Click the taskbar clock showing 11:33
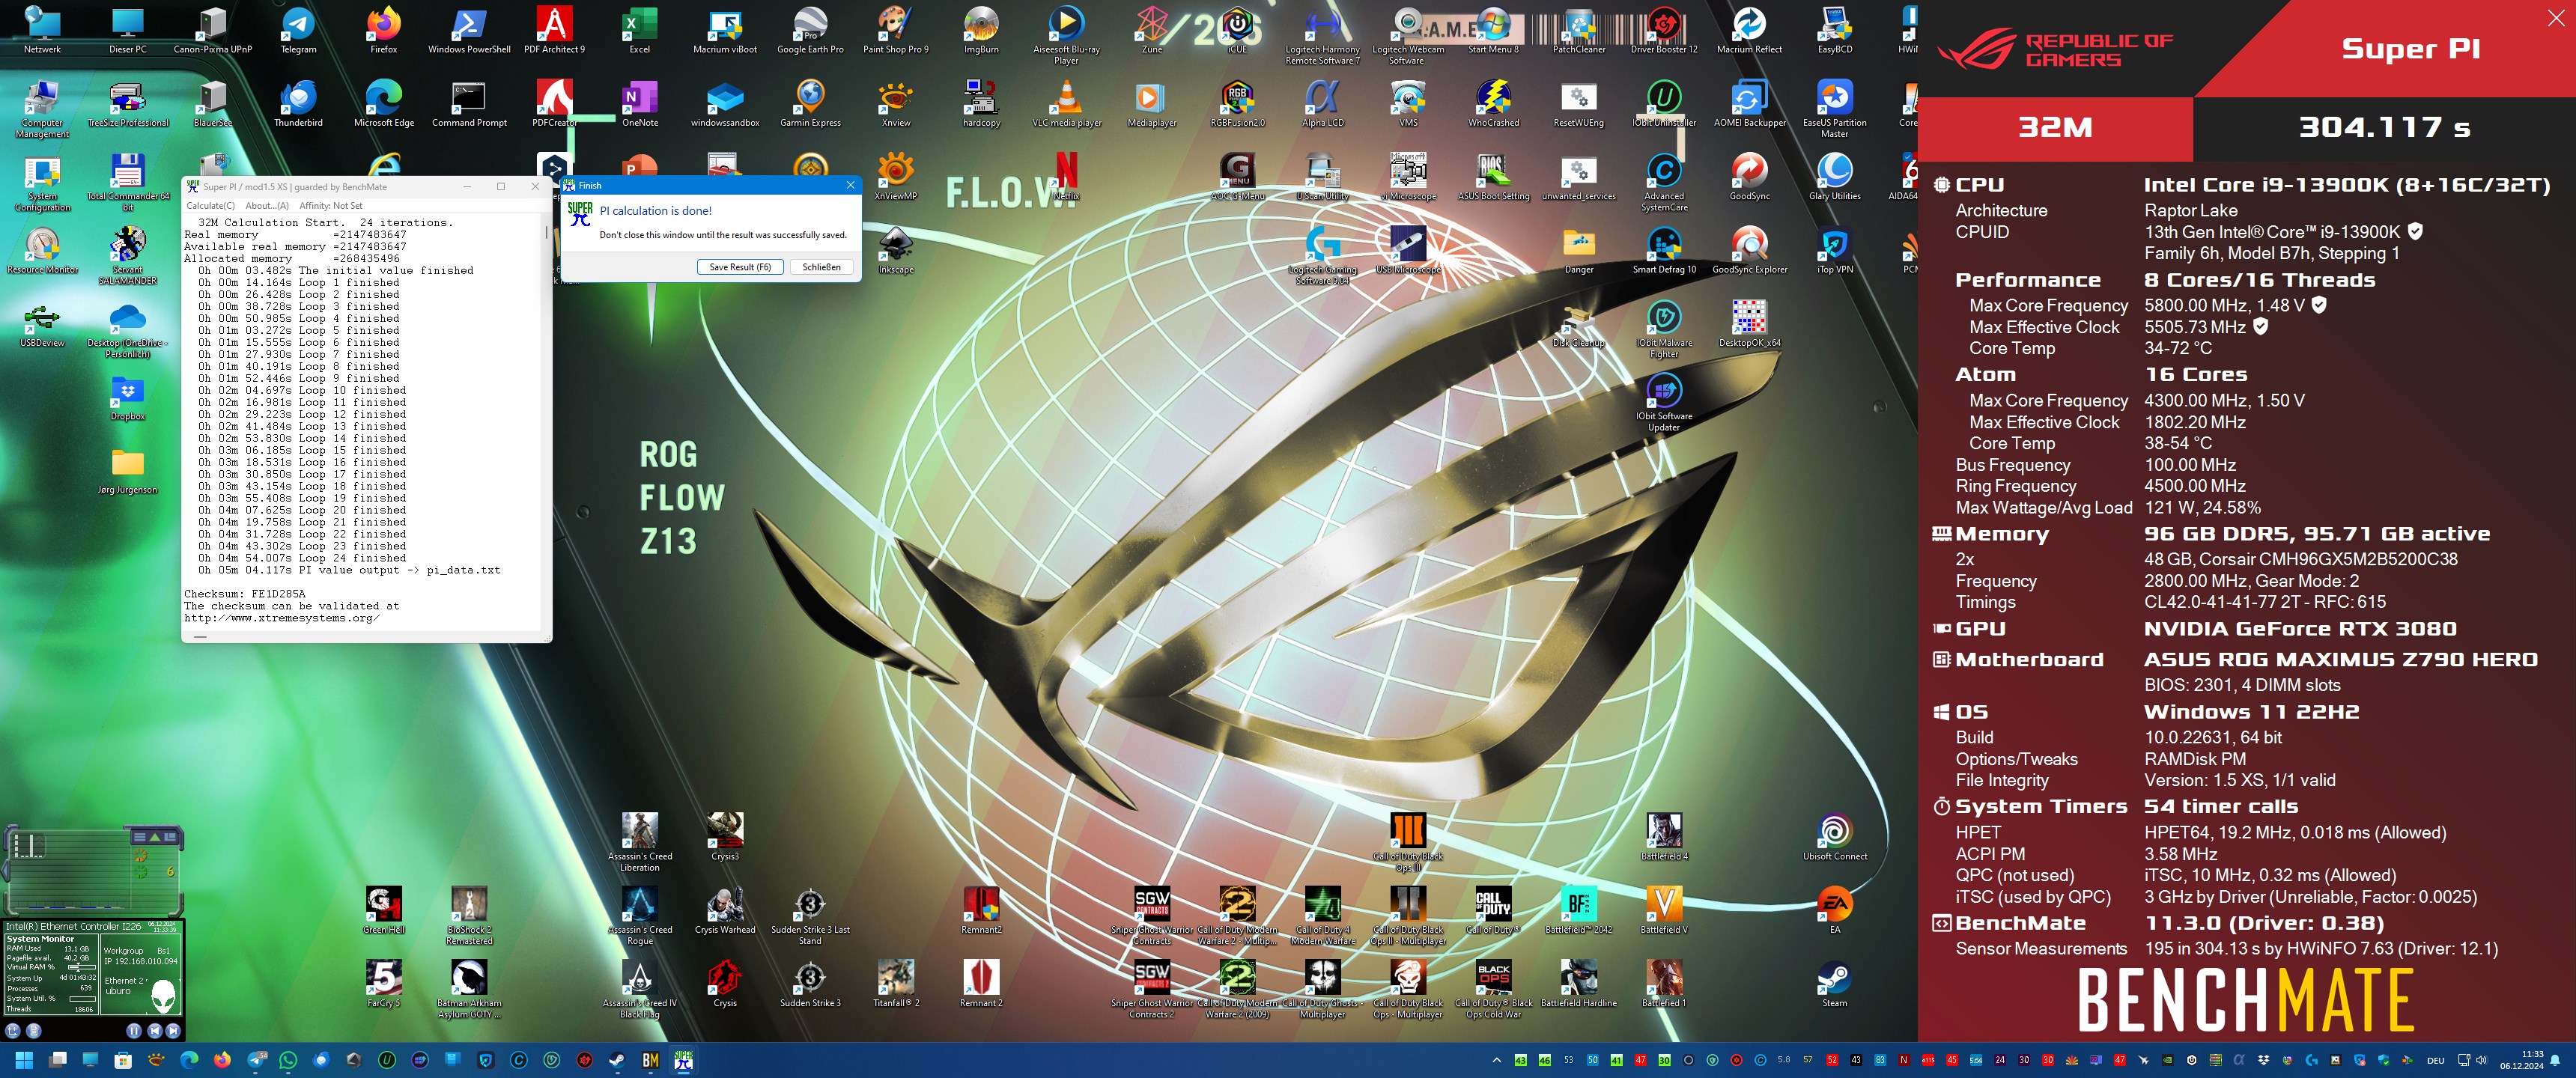Screen dimensions: 2576x1078 point(2522,1060)
